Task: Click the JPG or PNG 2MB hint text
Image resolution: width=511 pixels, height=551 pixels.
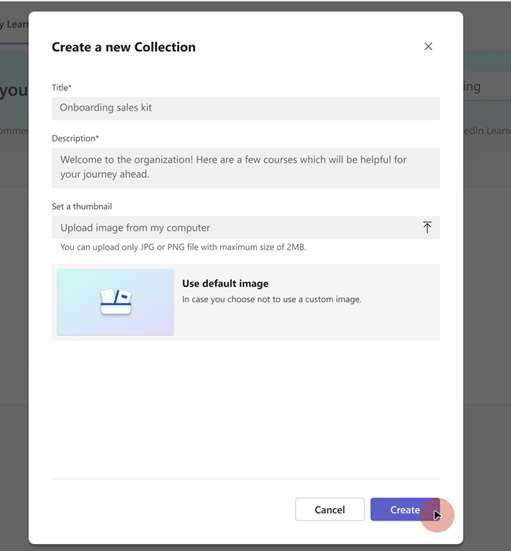Action: pos(183,247)
